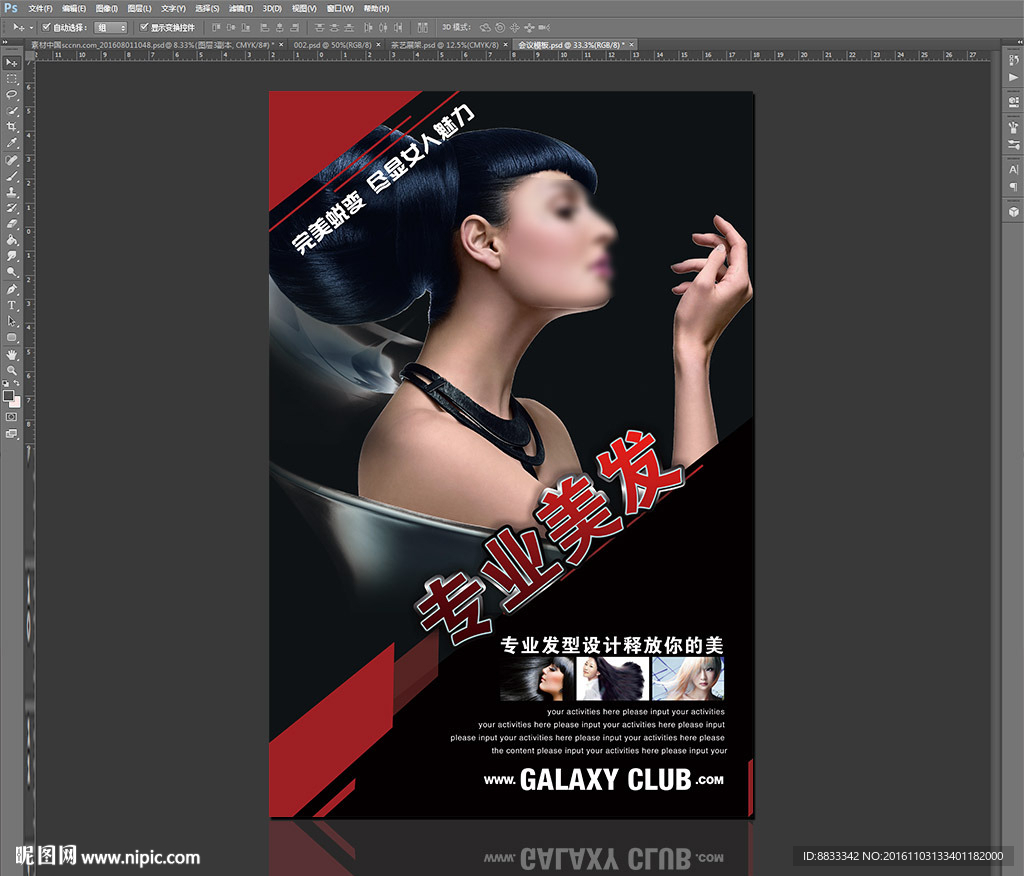Image resolution: width=1024 pixels, height=876 pixels.
Task: Select the Lasso tool
Action: click(x=12, y=95)
